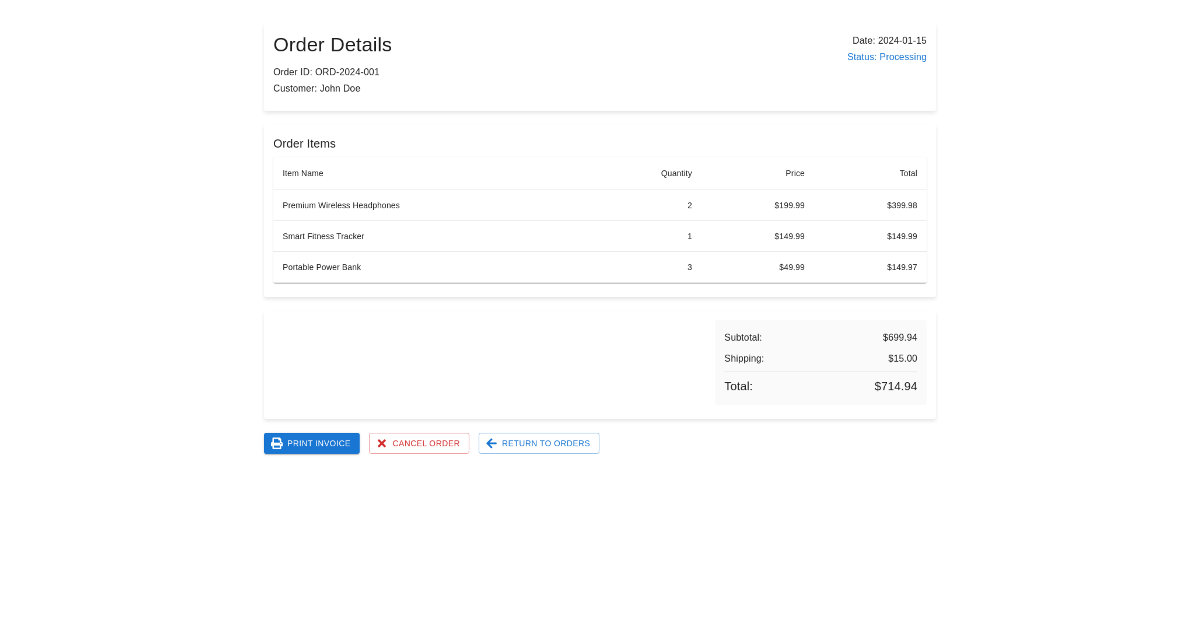Image resolution: width=1200 pixels, height=630 pixels.
Task: Click the Cancel Order button
Action: click(419, 443)
